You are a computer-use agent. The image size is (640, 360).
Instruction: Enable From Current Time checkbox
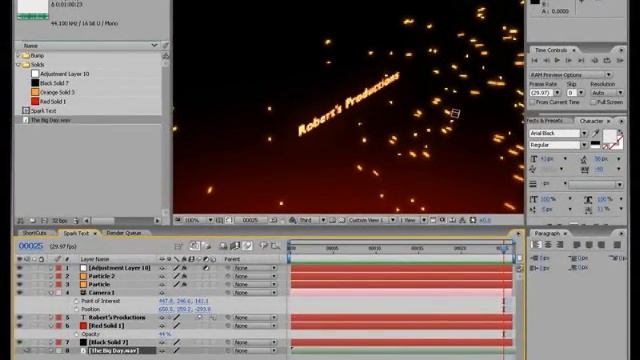[532, 102]
